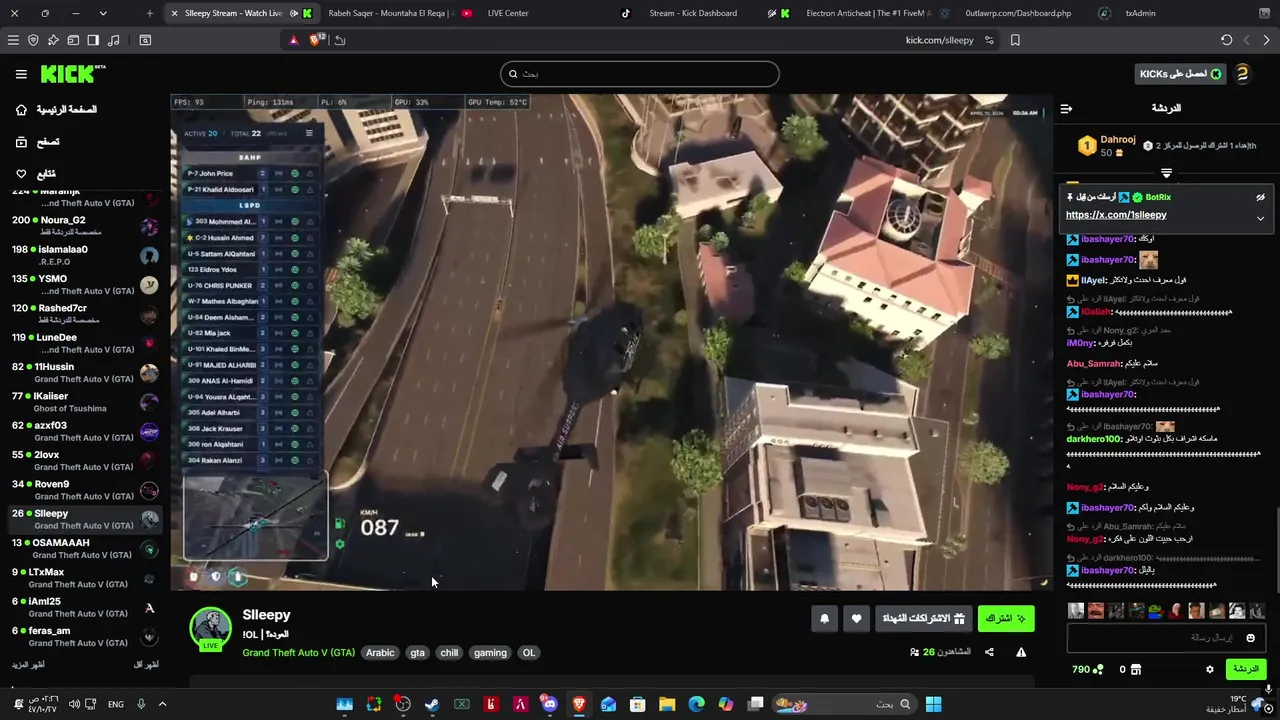The width and height of the screenshot is (1280, 720).
Task: Hide the pinned BotRix message
Action: (x=1260, y=198)
